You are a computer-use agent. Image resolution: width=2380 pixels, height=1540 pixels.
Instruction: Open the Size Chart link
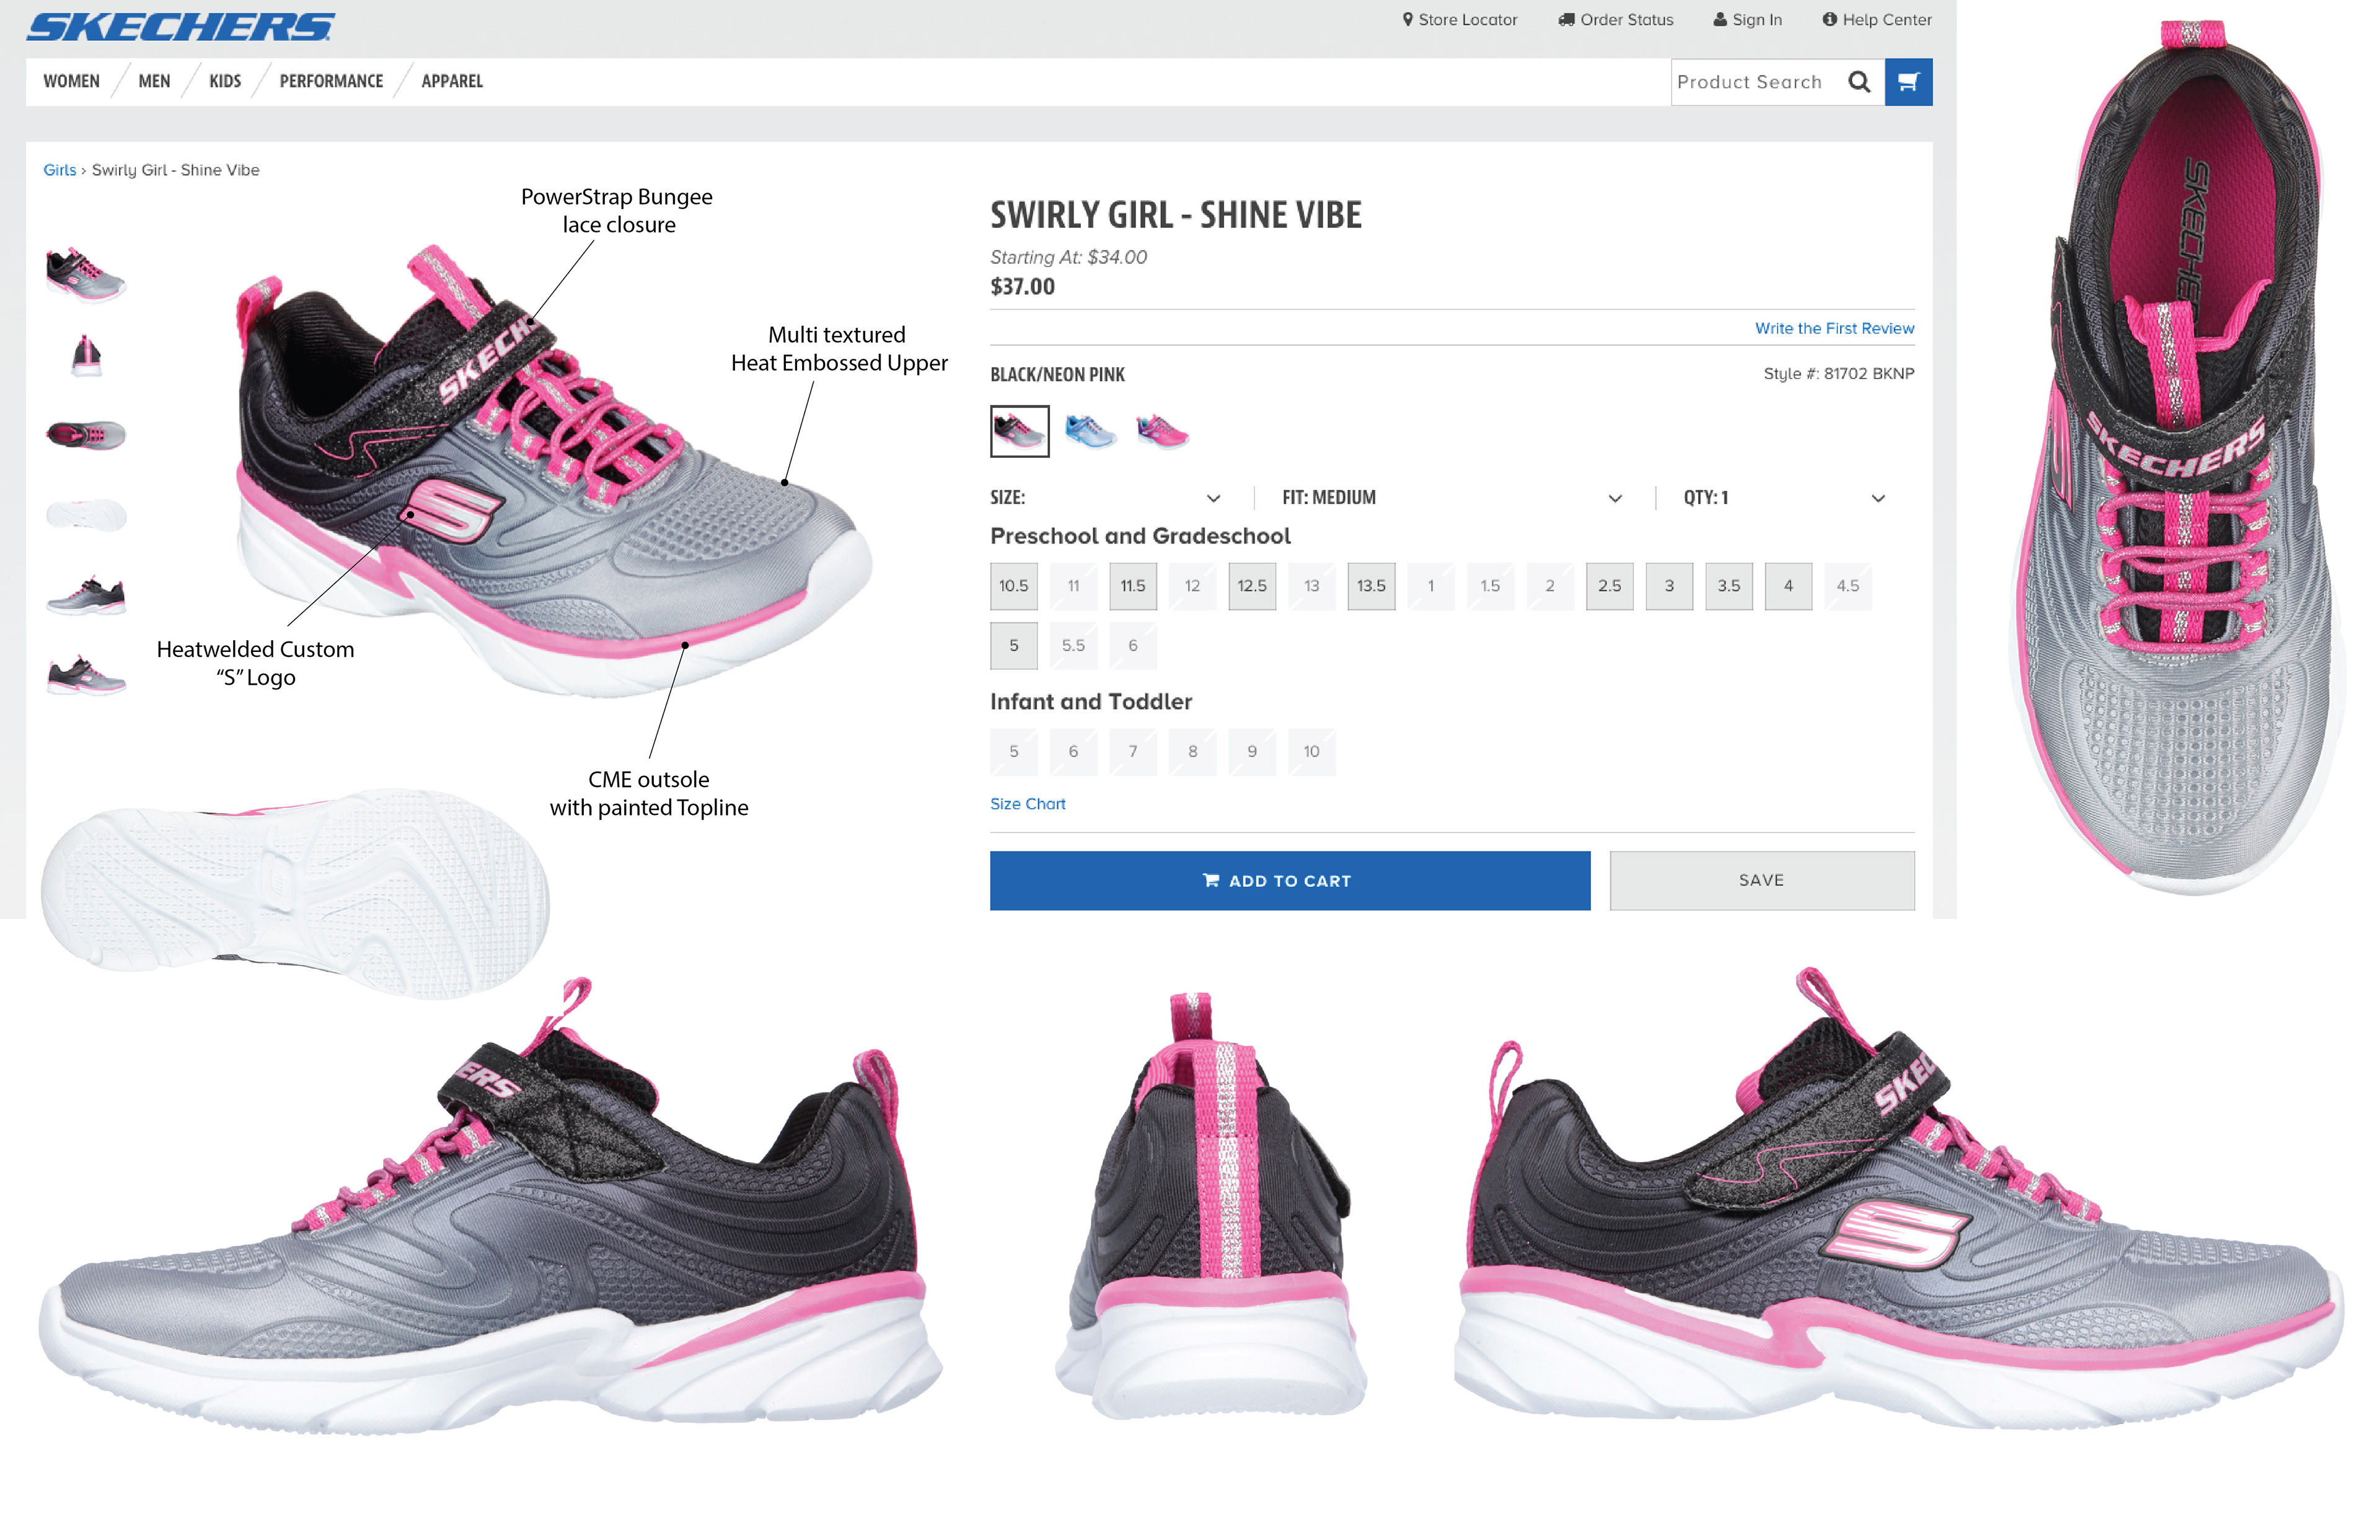(1027, 804)
